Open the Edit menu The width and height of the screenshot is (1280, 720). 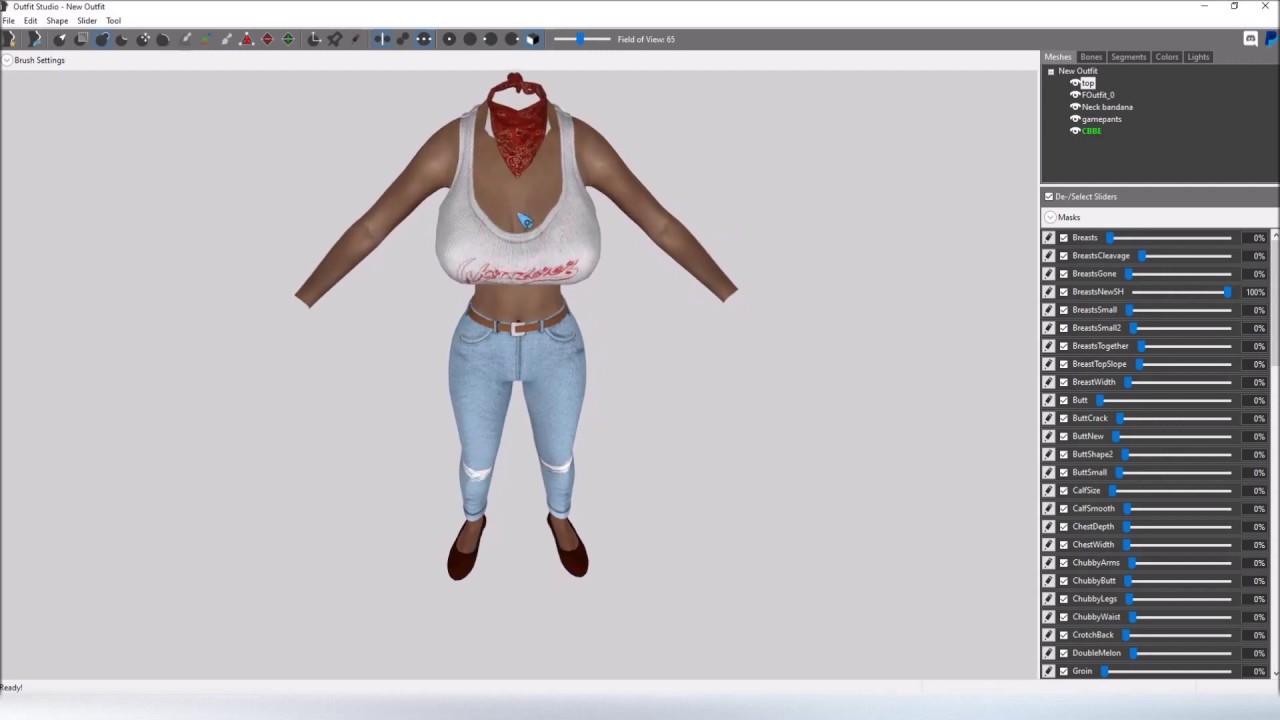pyautogui.click(x=31, y=21)
